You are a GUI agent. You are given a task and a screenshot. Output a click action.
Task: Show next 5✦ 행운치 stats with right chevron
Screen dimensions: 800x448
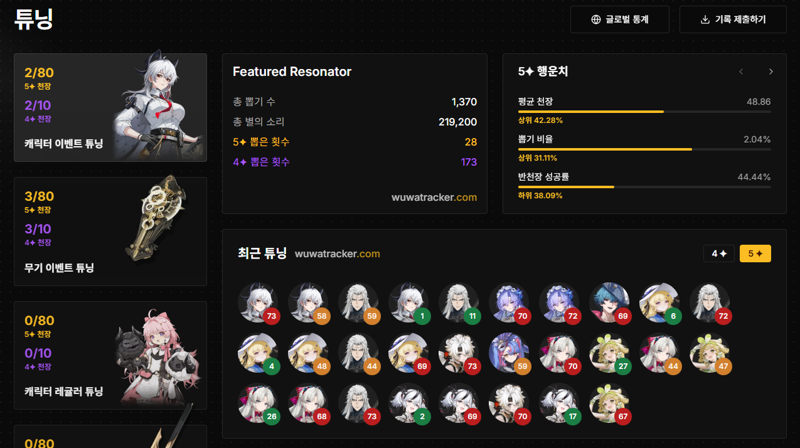click(770, 72)
